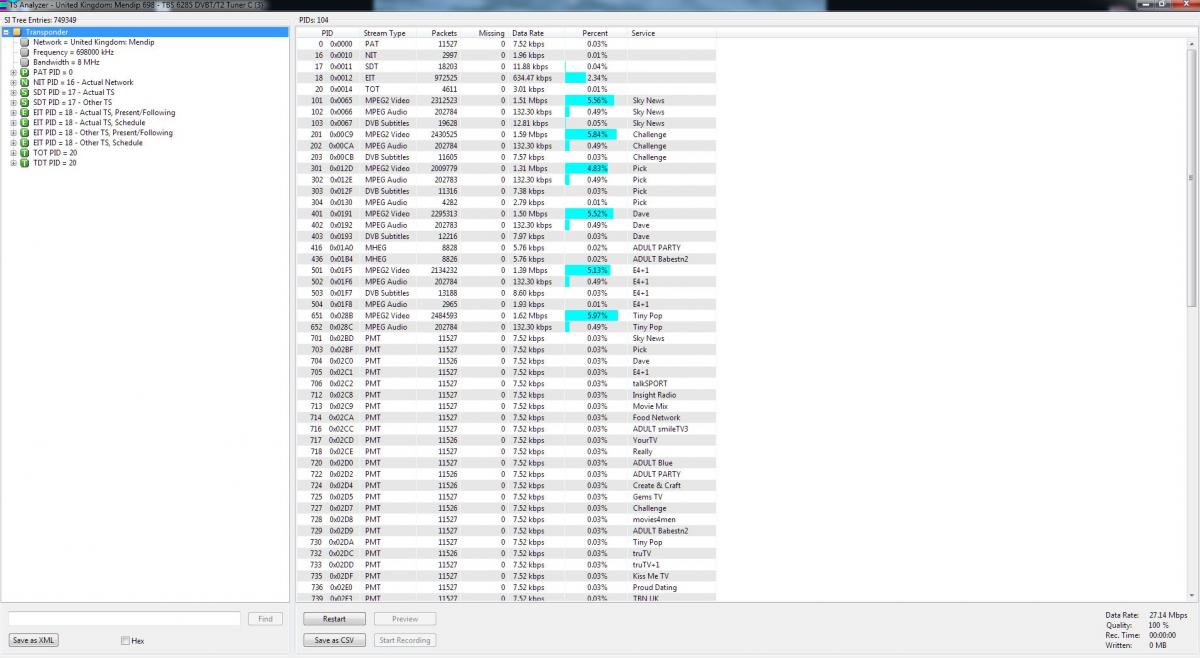This screenshot has width=1200, height=658.
Task: Click the green T icon of TDT PID = 20
Action: pyautogui.click(x=25, y=162)
